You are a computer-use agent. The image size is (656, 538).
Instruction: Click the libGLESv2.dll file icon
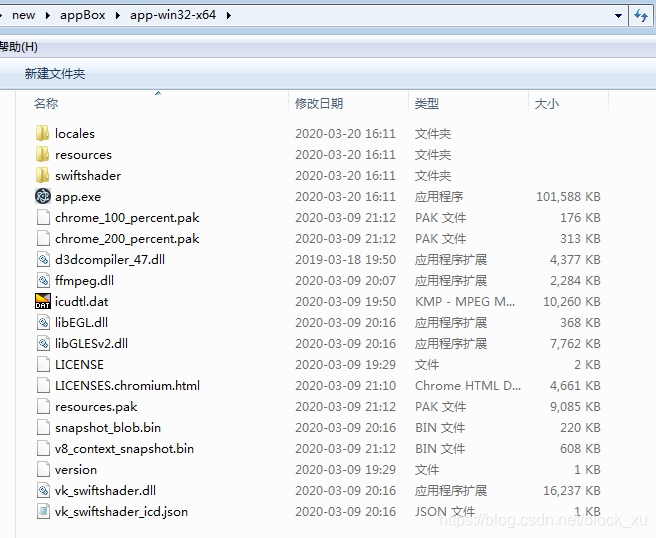(x=43, y=343)
